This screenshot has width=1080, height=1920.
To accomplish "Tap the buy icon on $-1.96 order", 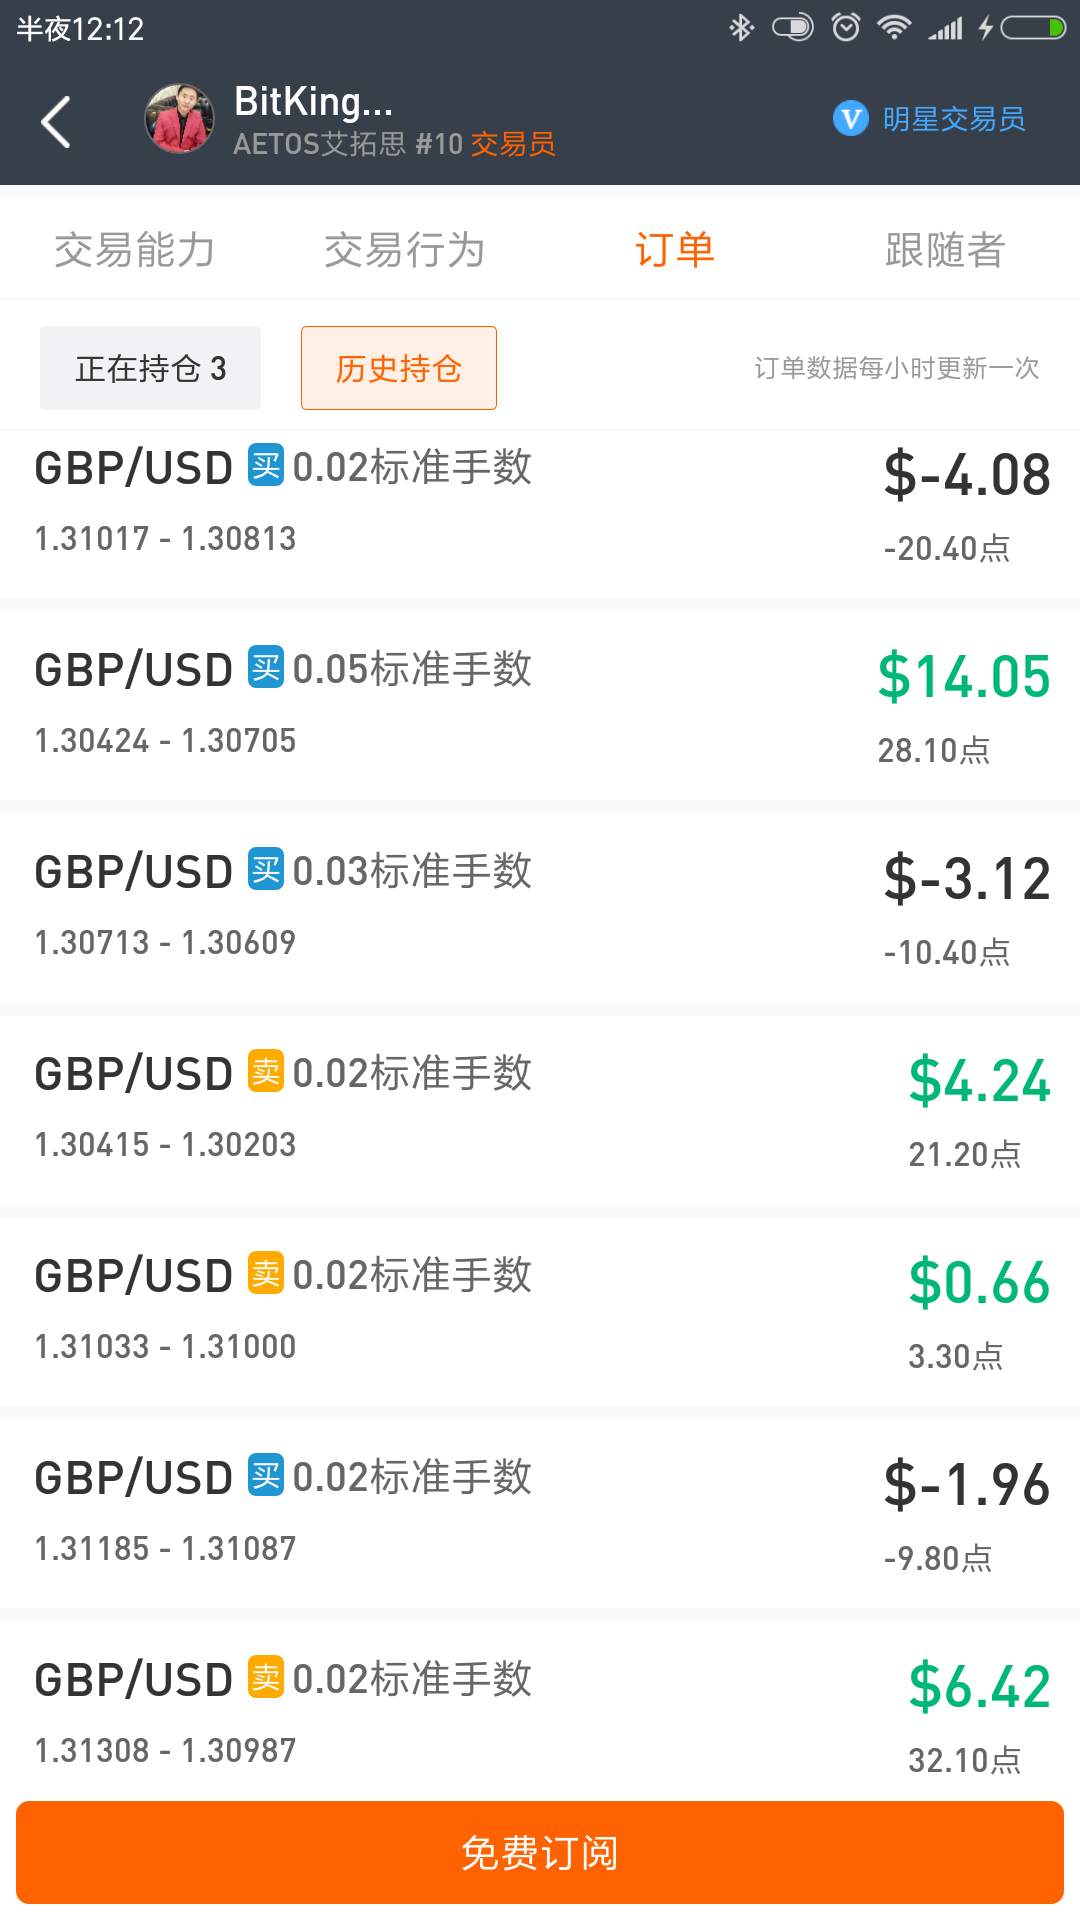I will [266, 1476].
